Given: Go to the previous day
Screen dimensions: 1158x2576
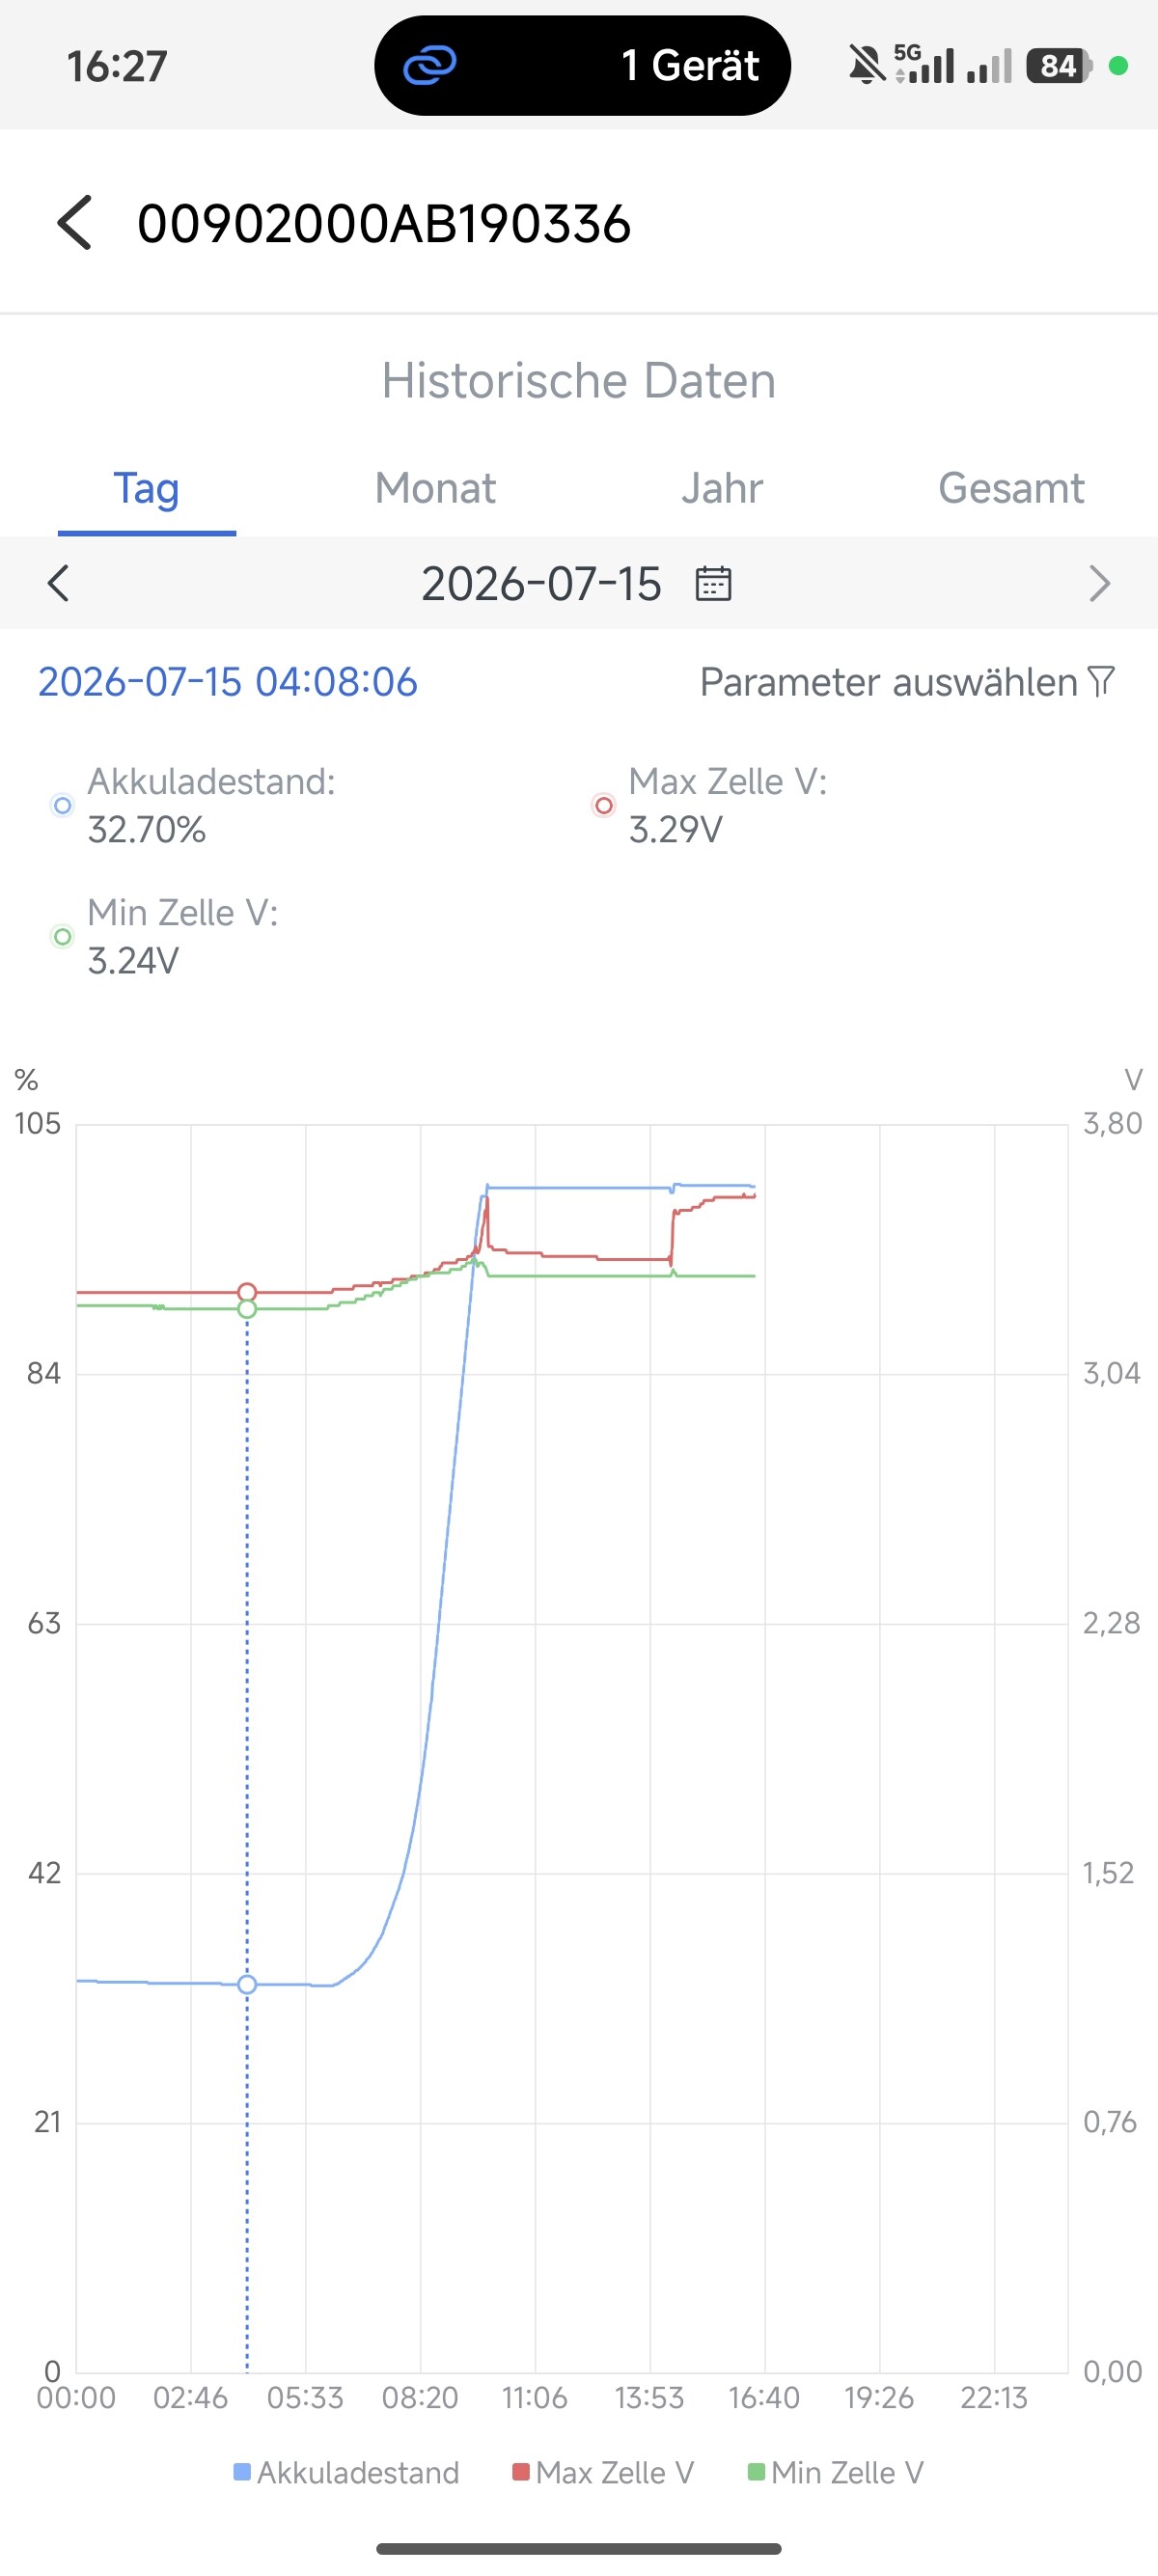Looking at the screenshot, I should 59,583.
